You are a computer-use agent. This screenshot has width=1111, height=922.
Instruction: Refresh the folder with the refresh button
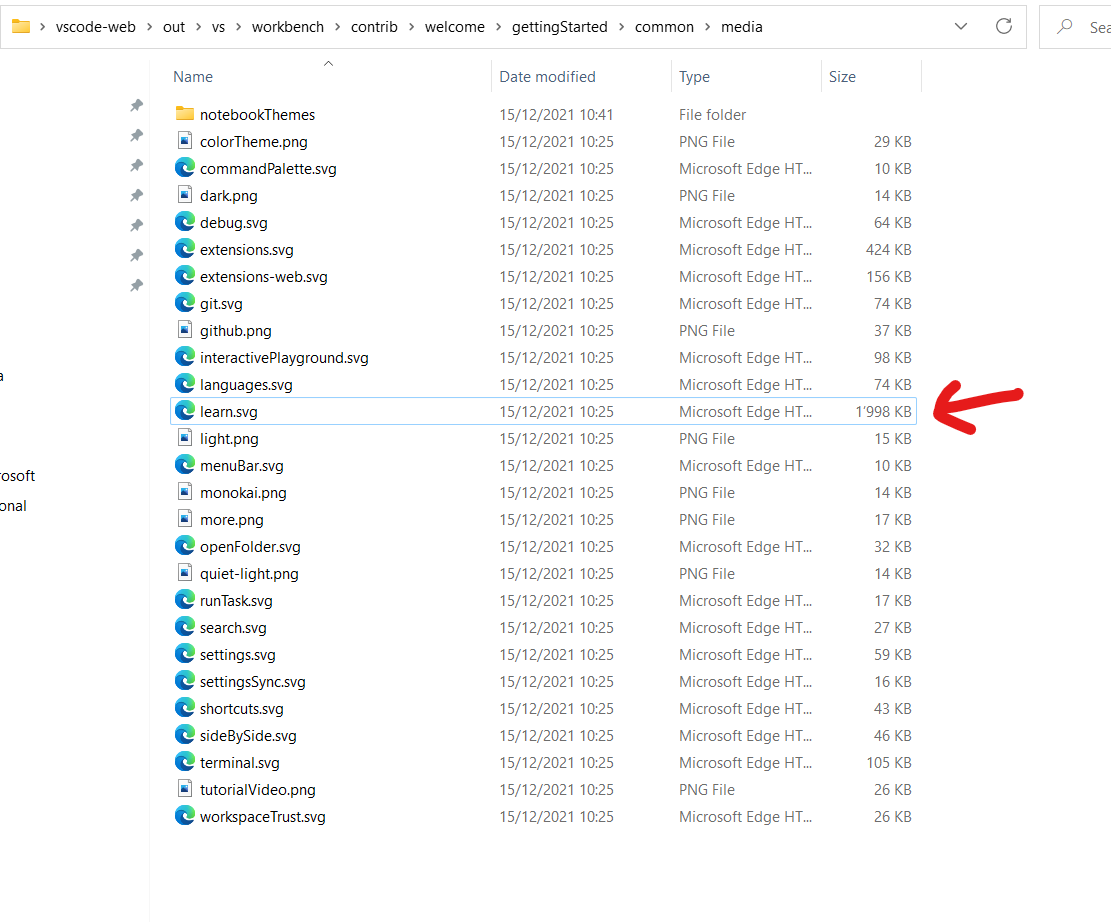pyautogui.click(x=1003, y=26)
